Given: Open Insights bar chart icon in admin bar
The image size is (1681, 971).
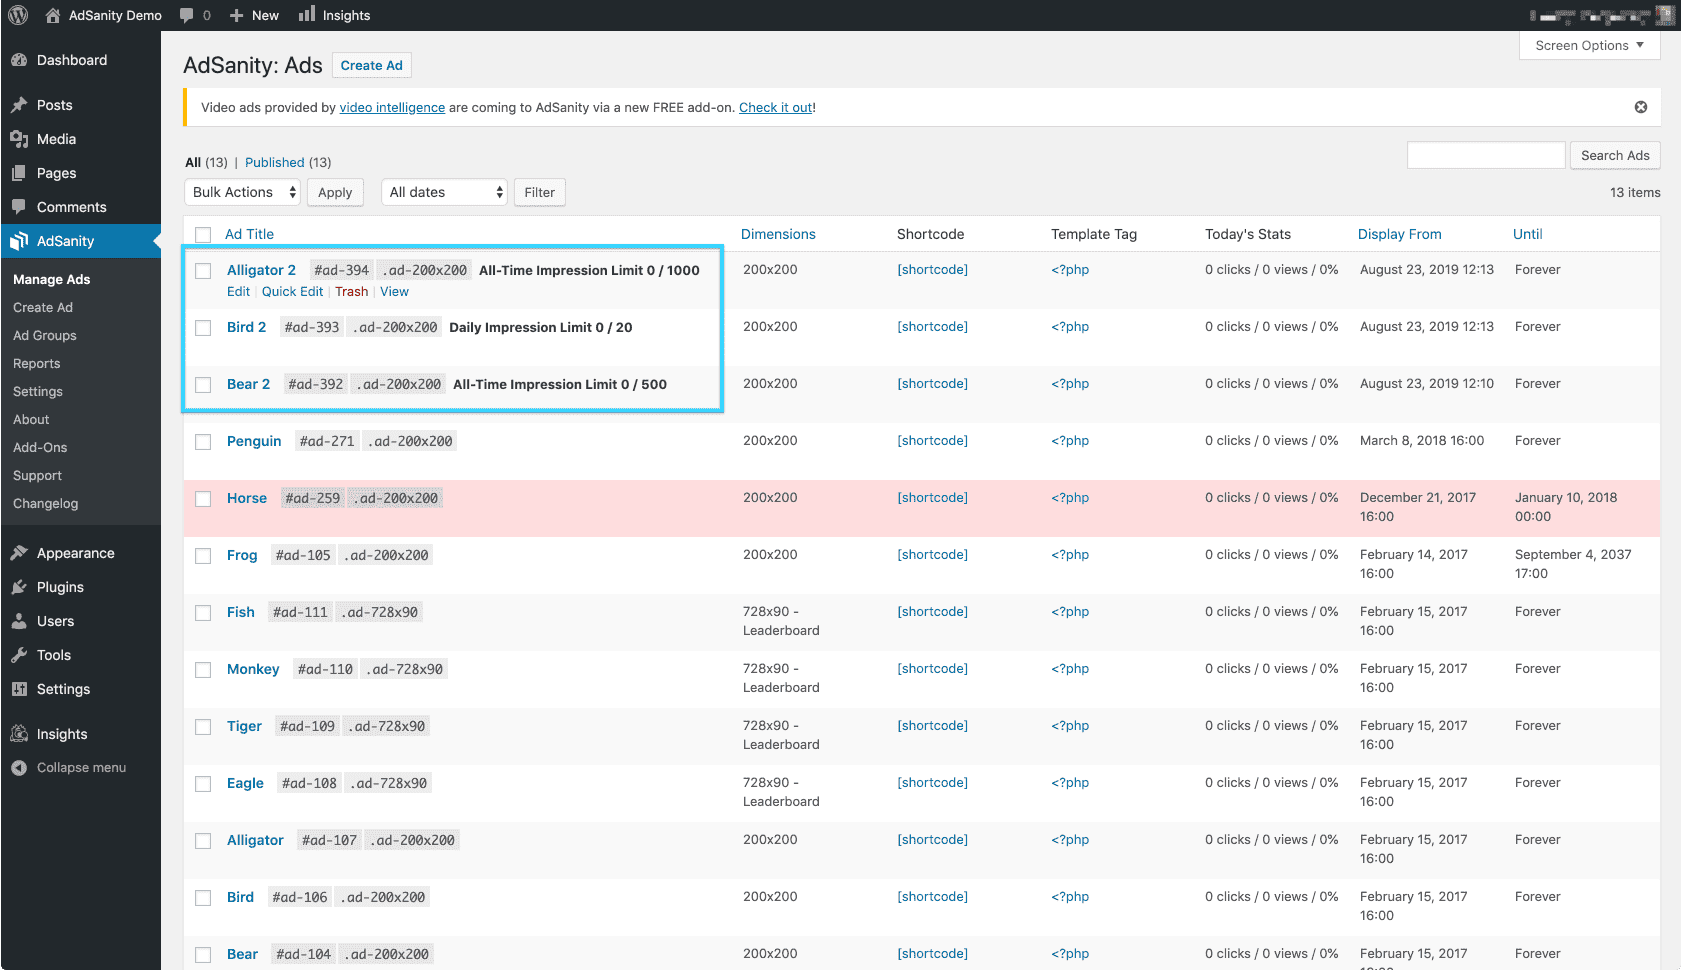Looking at the screenshot, I should pos(307,14).
